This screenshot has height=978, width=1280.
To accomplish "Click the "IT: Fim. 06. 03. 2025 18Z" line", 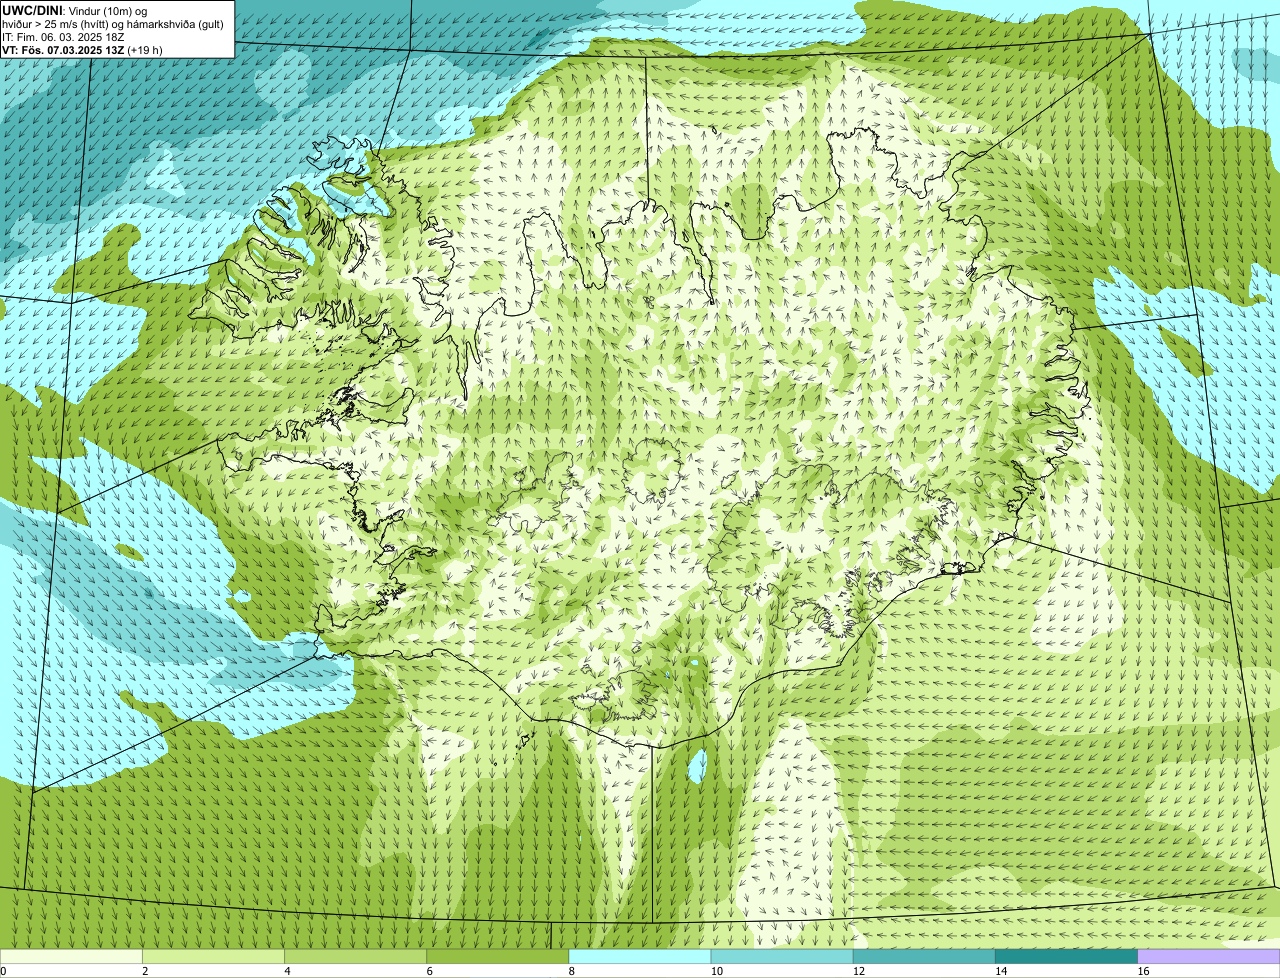I will point(63,37).
